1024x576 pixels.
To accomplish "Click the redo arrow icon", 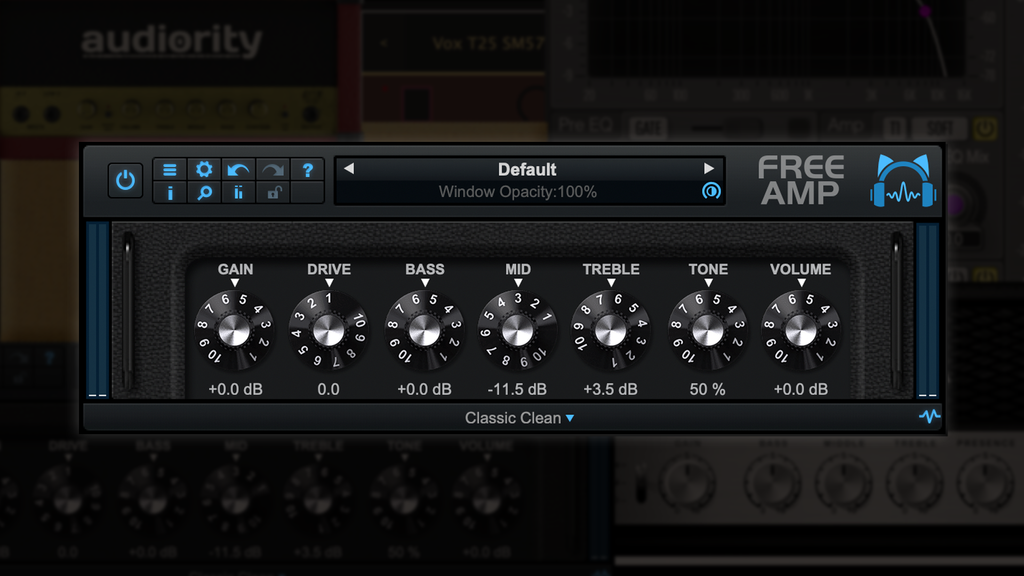I will coord(273,170).
